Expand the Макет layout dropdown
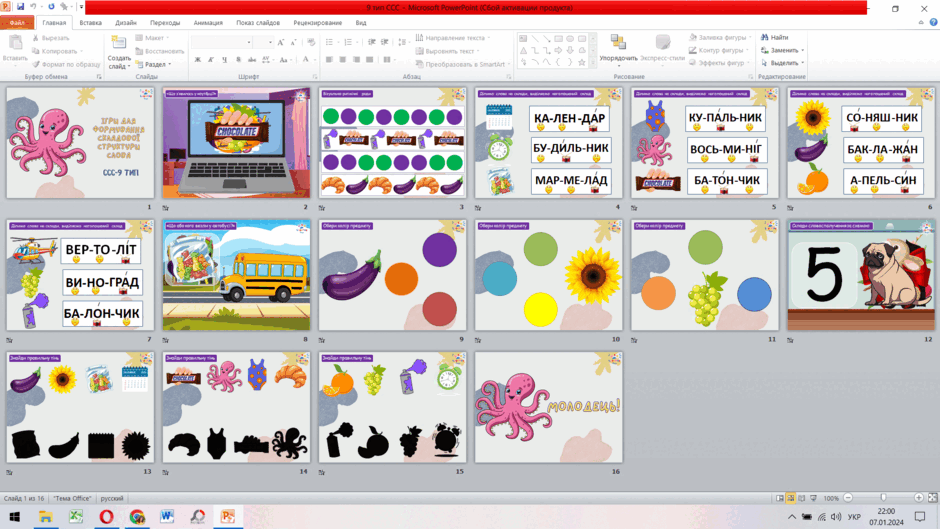 pyautogui.click(x=152, y=38)
